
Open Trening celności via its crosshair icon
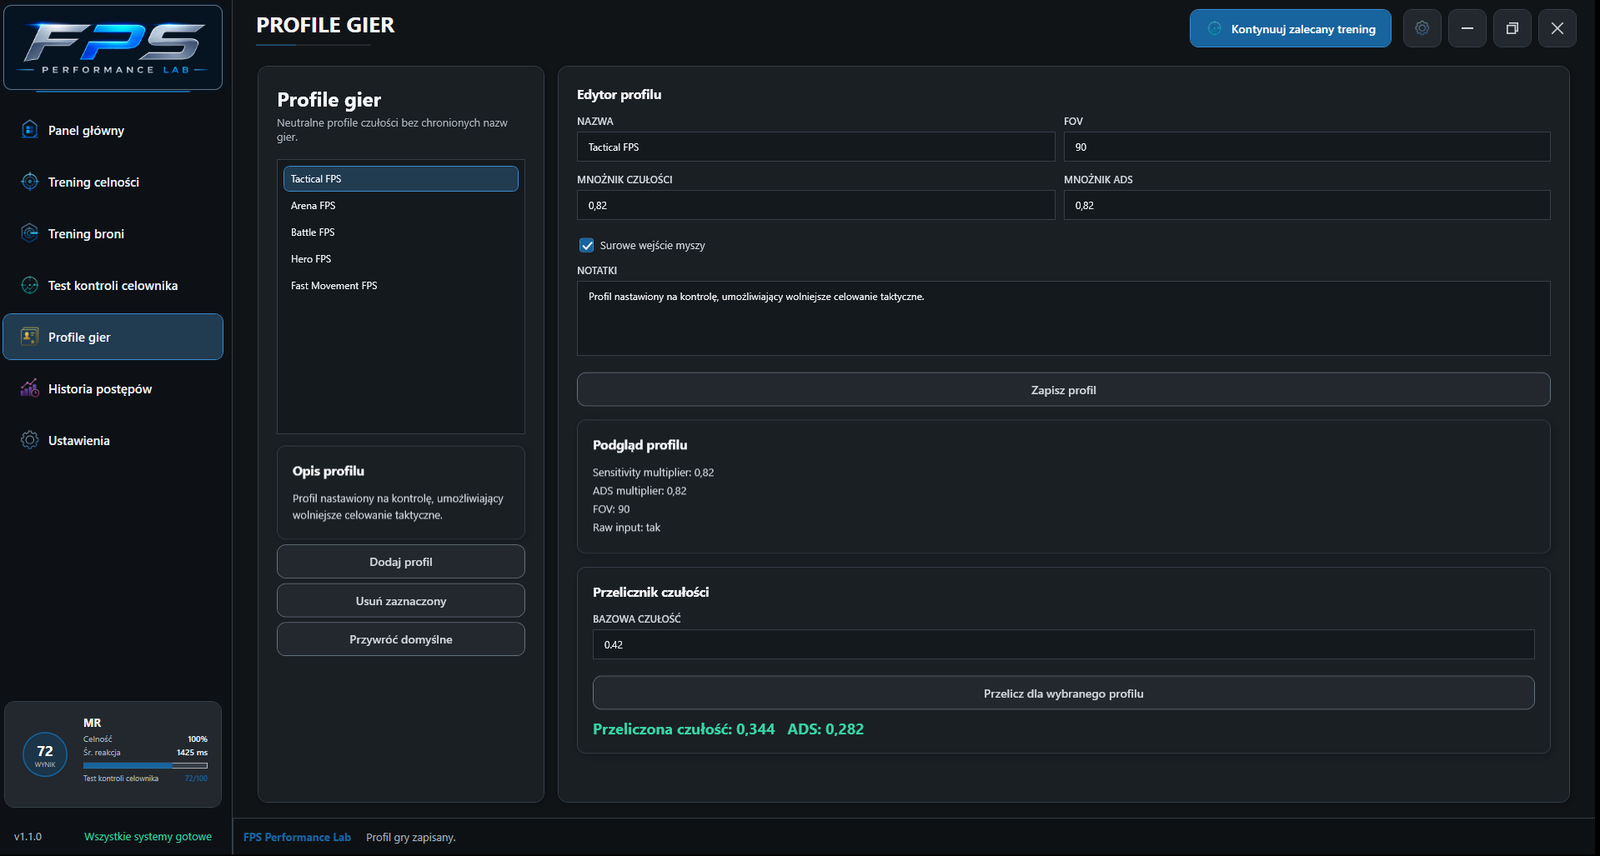[x=30, y=182]
